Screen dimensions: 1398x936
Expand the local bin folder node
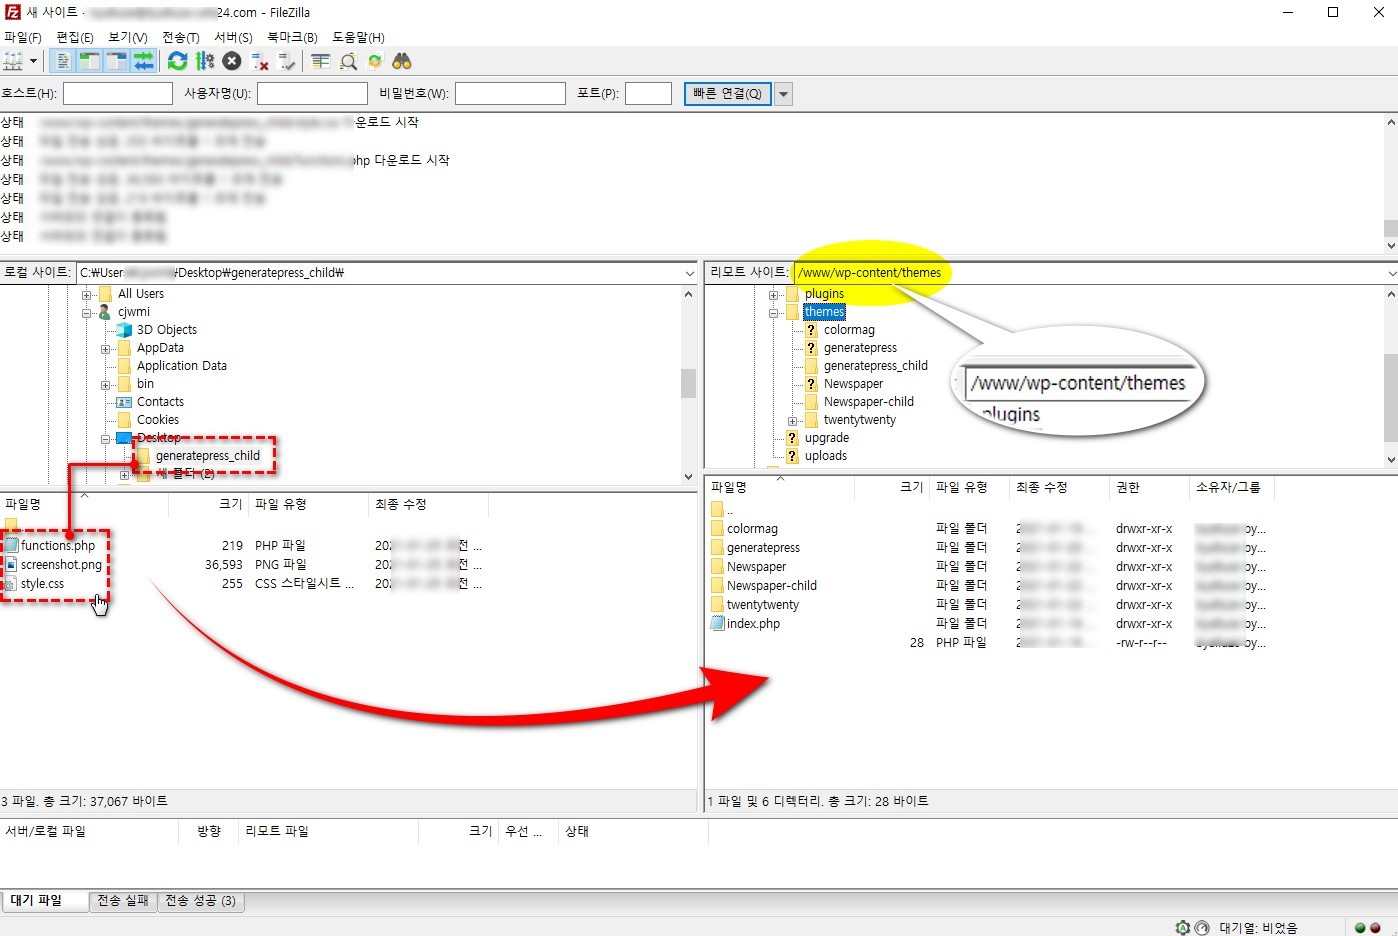105,384
